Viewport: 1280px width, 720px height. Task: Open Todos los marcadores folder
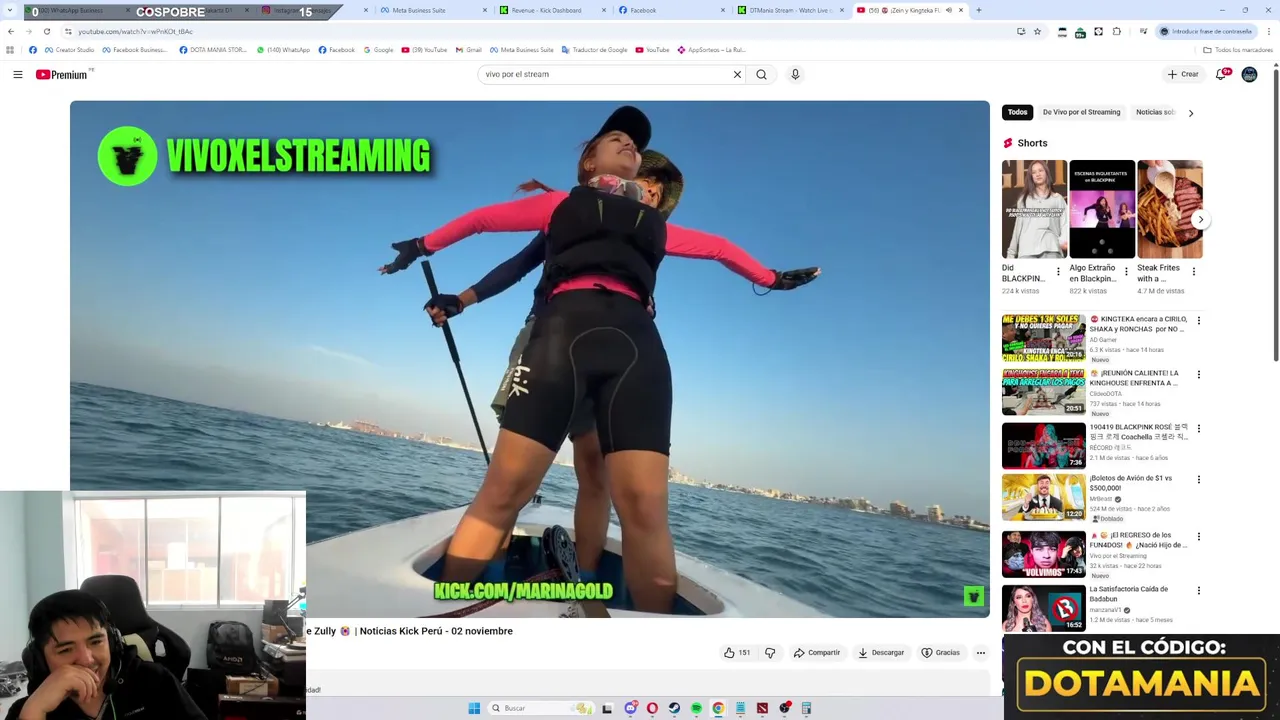click(x=1237, y=50)
